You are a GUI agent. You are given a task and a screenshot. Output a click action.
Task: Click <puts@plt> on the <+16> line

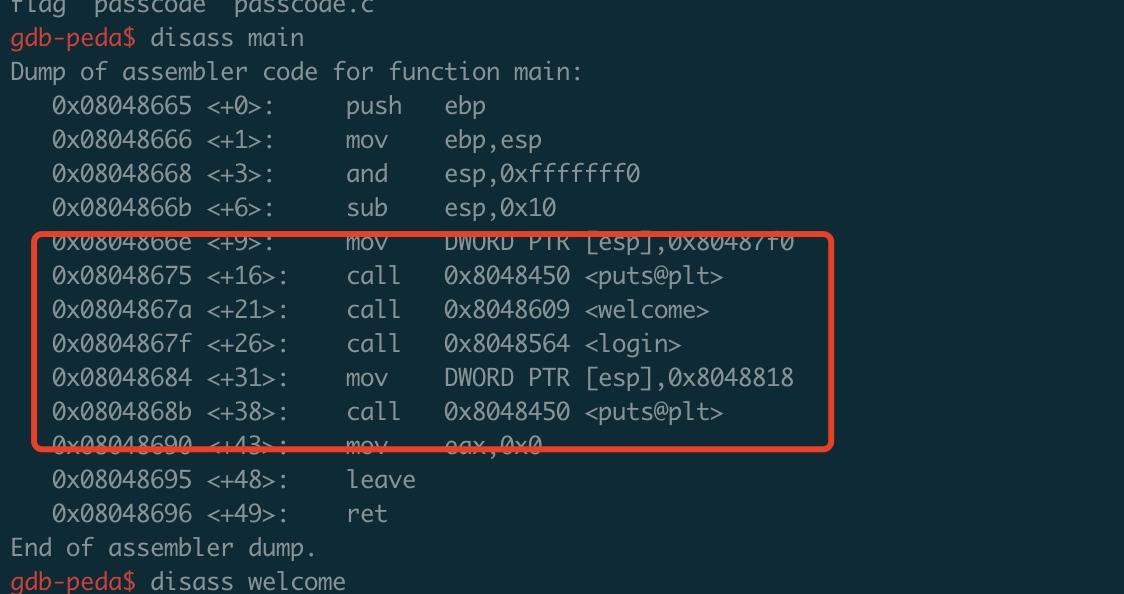coord(653,276)
